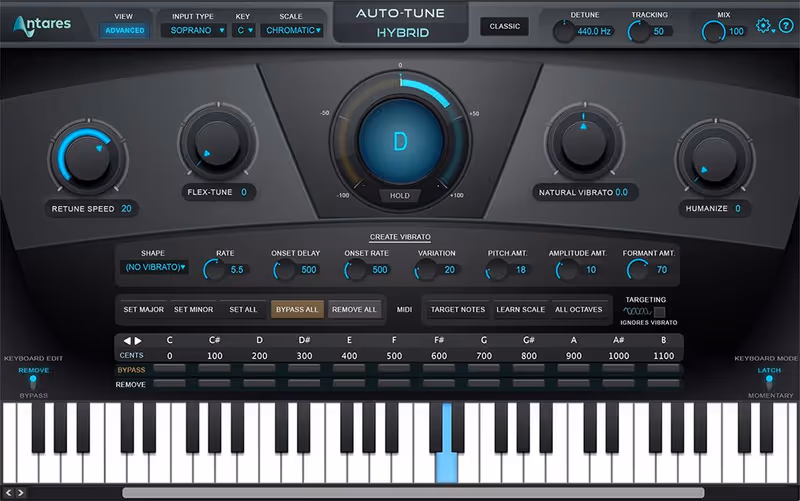Click the left octave arrow beside CENTS

[x=127, y=340]
